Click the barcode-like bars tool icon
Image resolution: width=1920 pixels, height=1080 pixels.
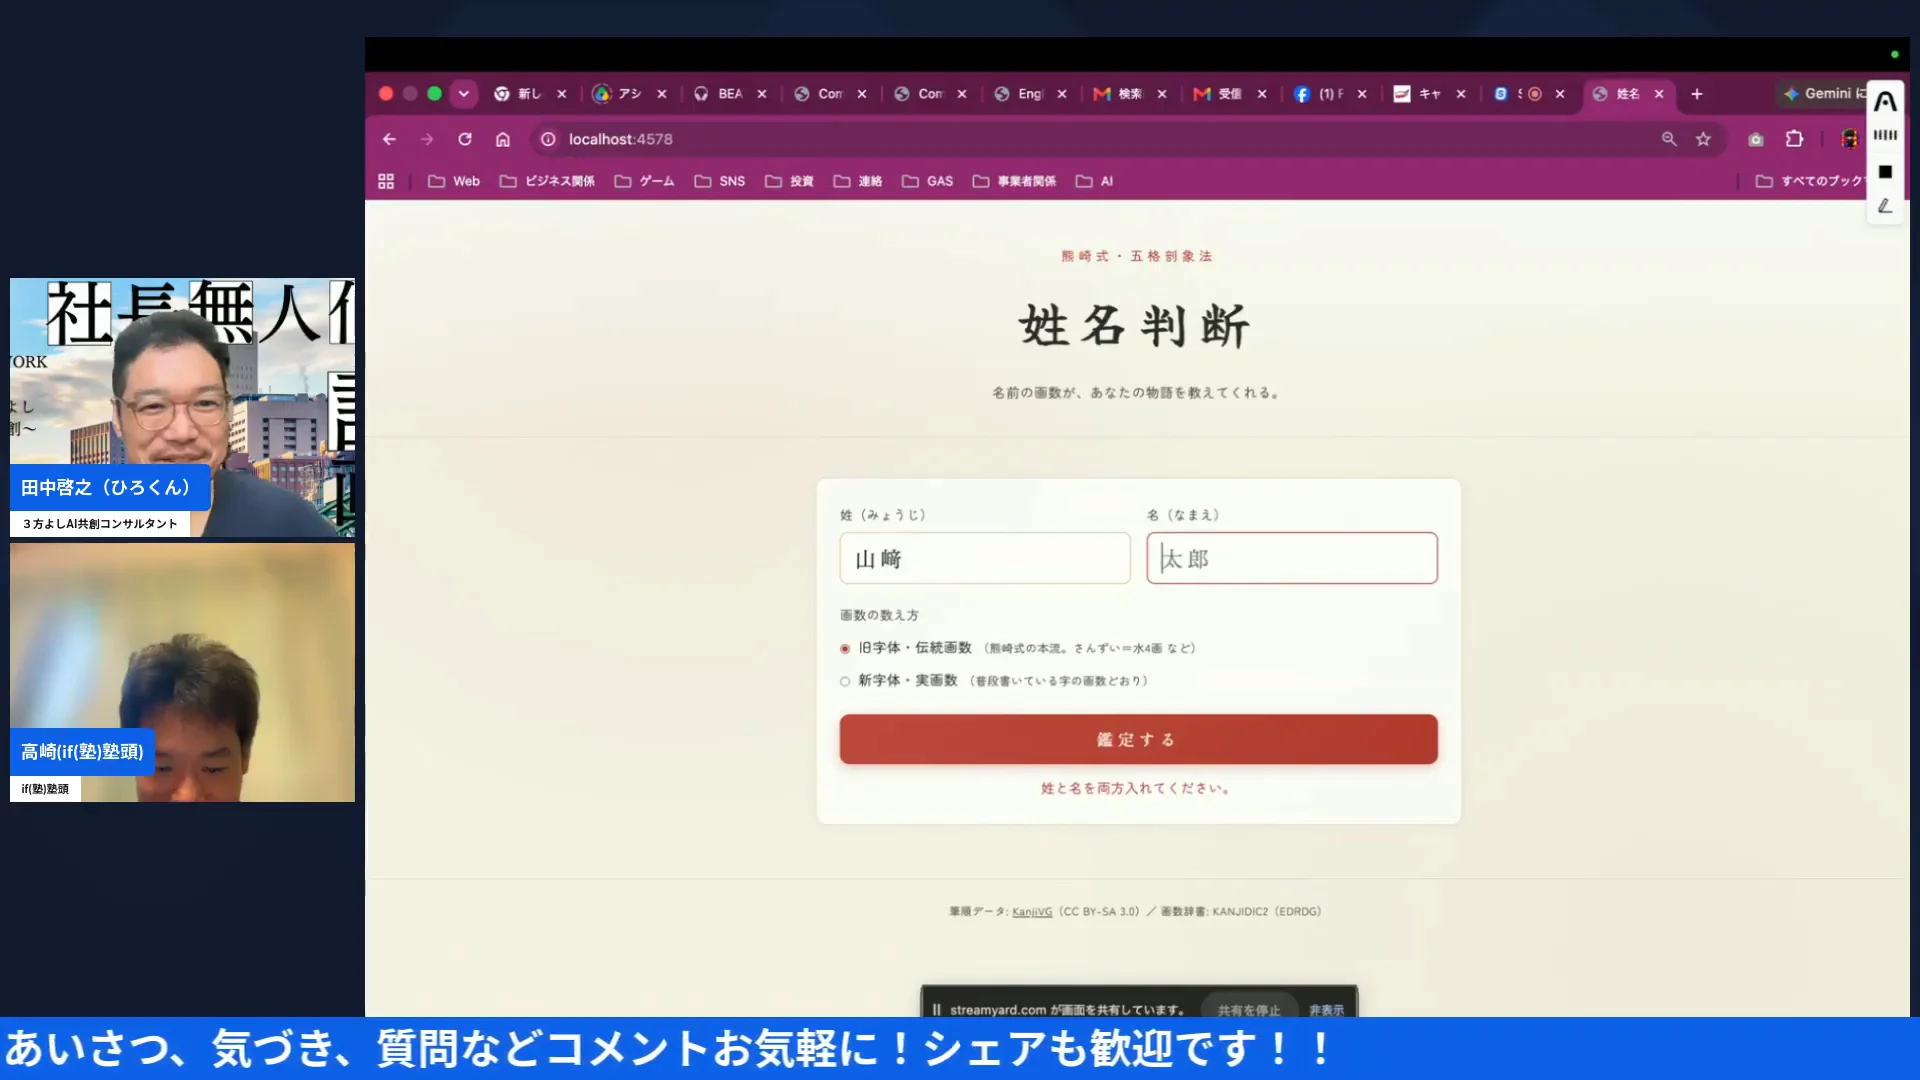[1885, 135]
